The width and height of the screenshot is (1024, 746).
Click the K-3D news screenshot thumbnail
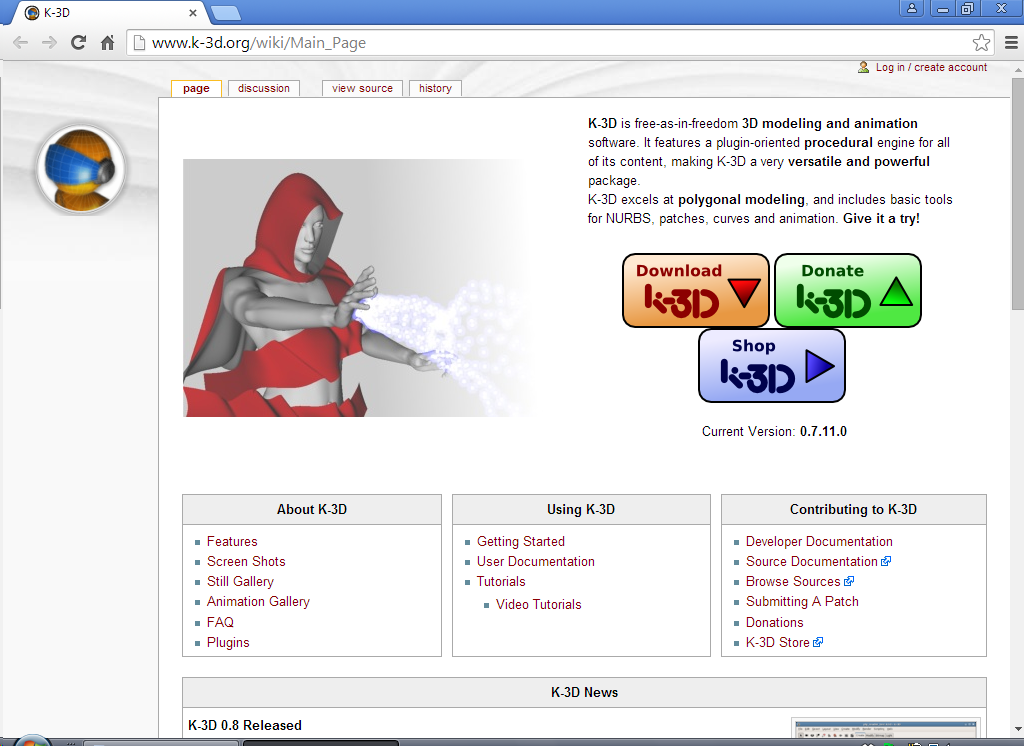[886, 728]
